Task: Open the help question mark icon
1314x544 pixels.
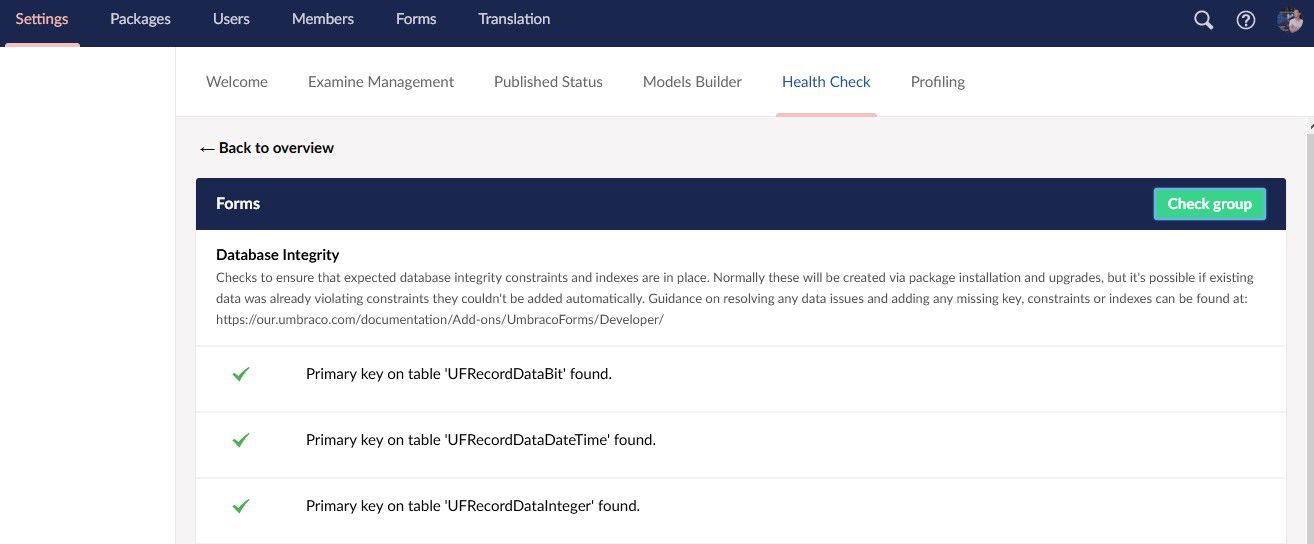Action: tap(1246, 20)
